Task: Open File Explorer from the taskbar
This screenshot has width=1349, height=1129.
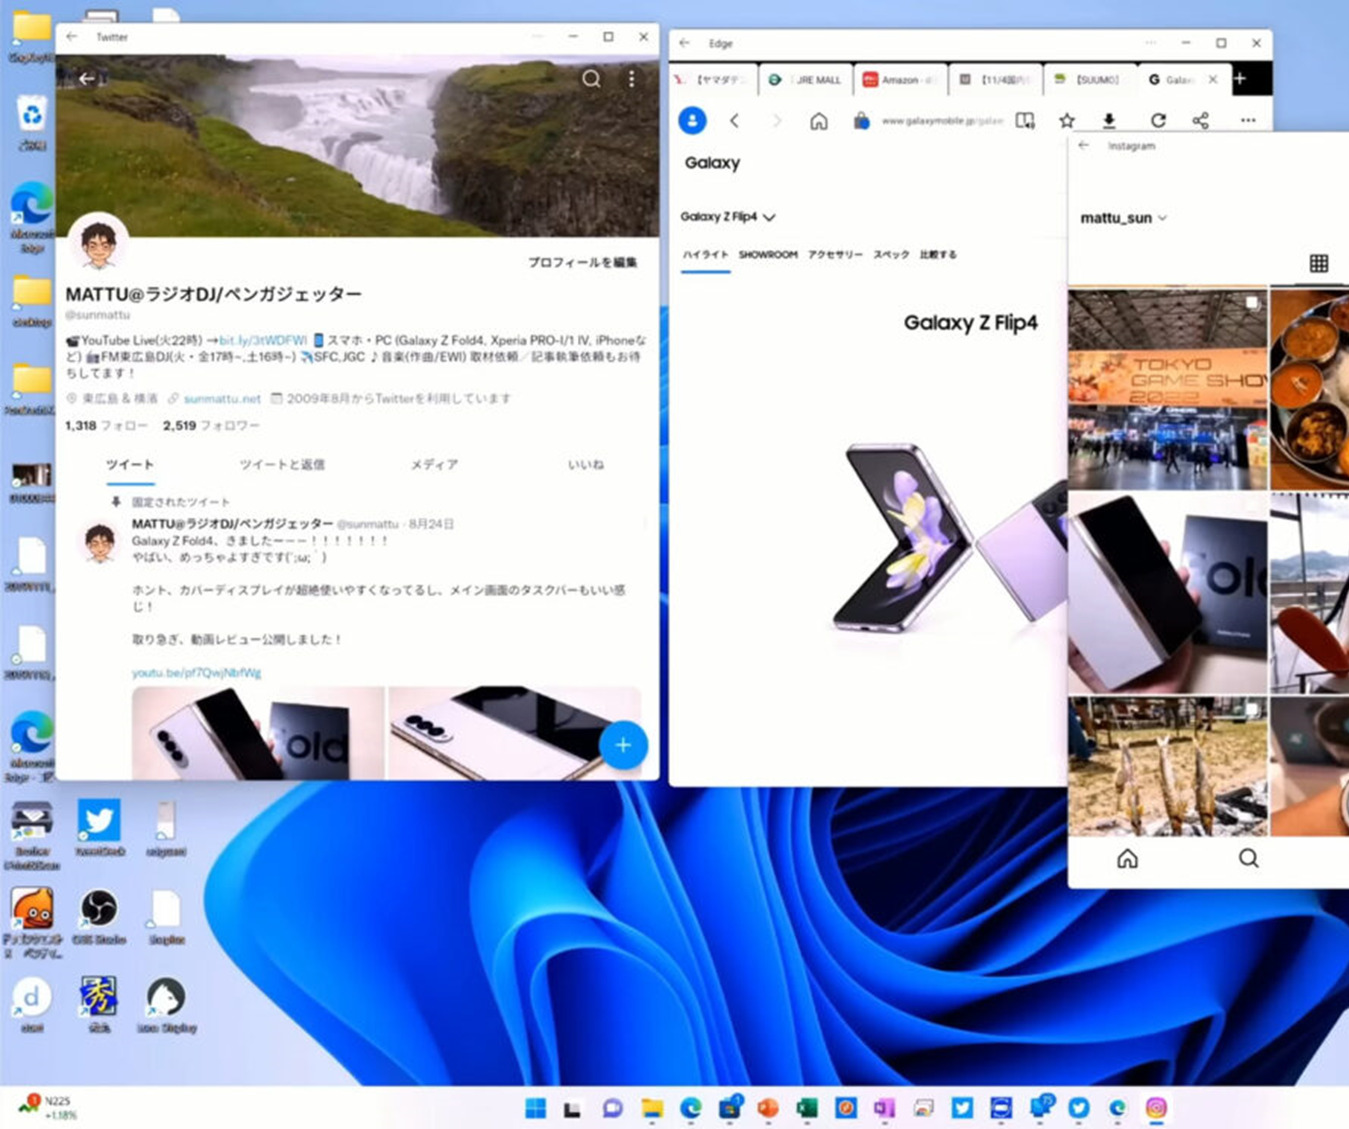Action: [652, 1108]
